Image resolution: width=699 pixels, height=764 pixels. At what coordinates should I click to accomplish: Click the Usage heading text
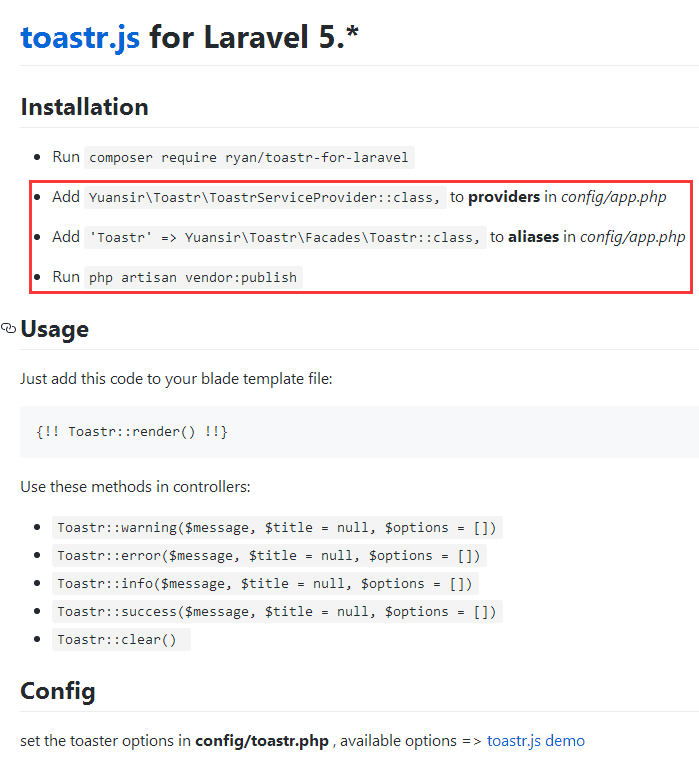tap(55, 329)
